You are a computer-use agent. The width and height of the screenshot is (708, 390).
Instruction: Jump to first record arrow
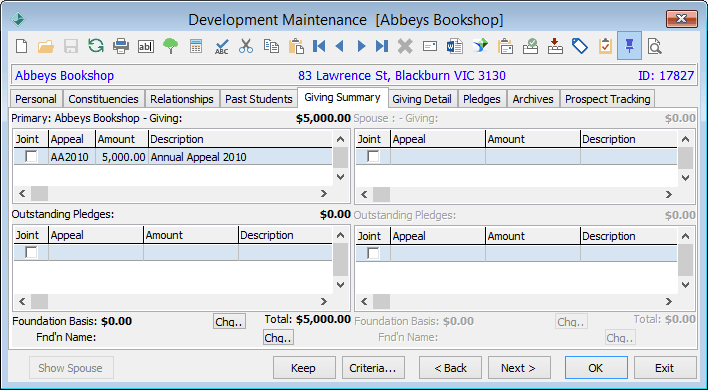[x=319, y=46]
